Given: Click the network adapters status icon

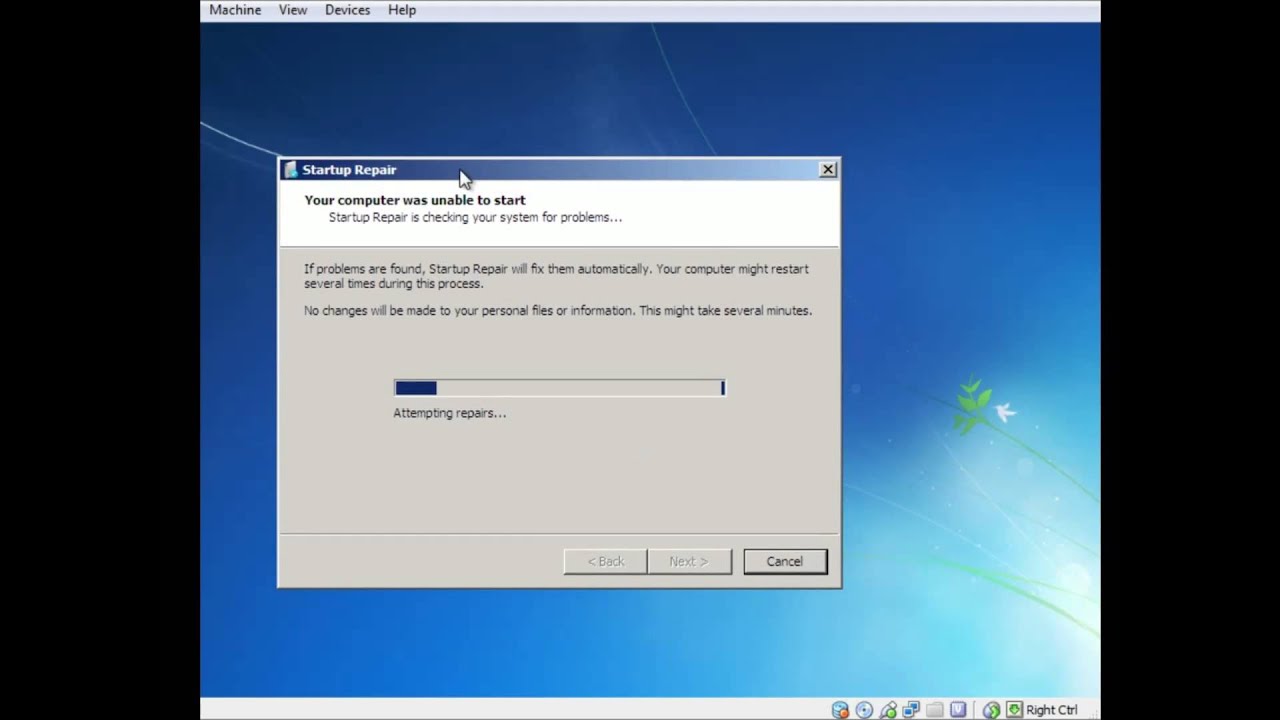Looking at the screenshot, I should click(x=911, y=710).
